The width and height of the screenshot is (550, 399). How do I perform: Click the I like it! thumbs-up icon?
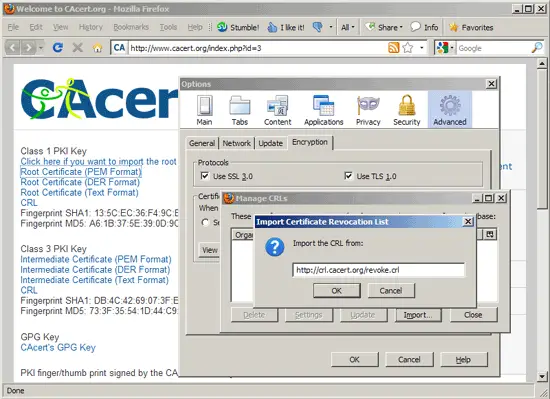[272, 27]
